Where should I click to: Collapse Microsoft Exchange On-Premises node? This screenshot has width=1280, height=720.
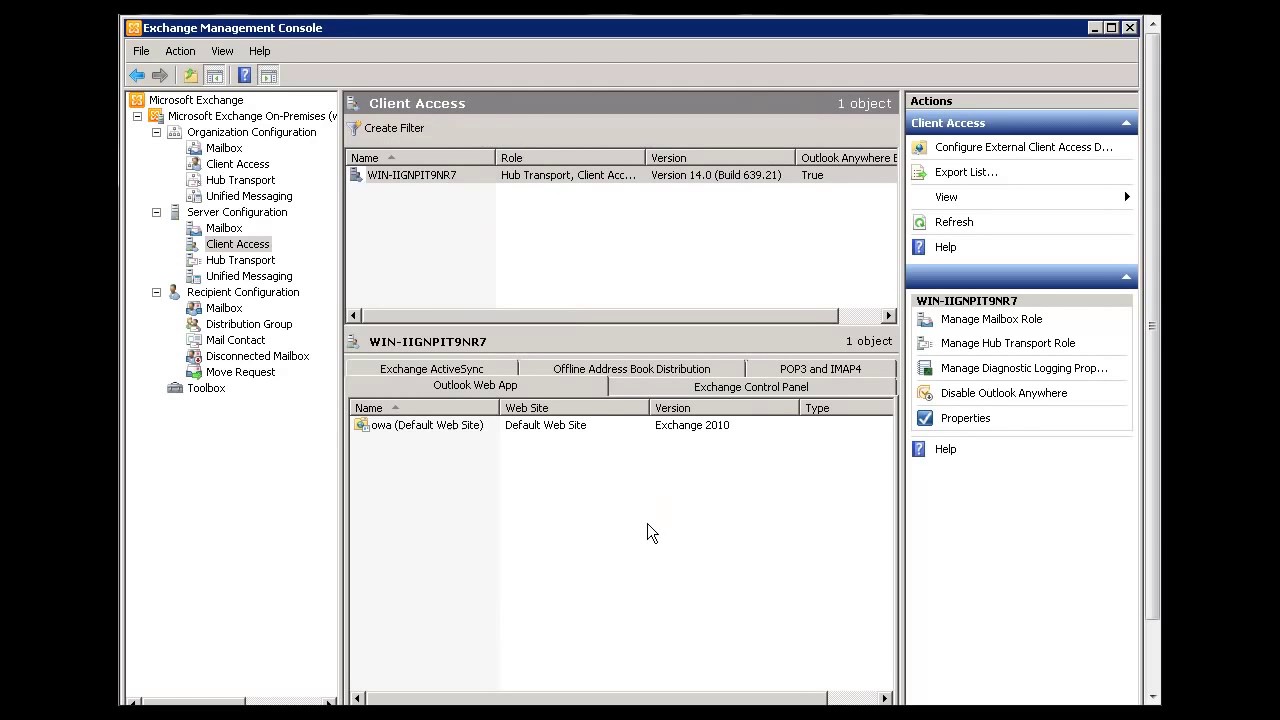[x=138, y=116]
